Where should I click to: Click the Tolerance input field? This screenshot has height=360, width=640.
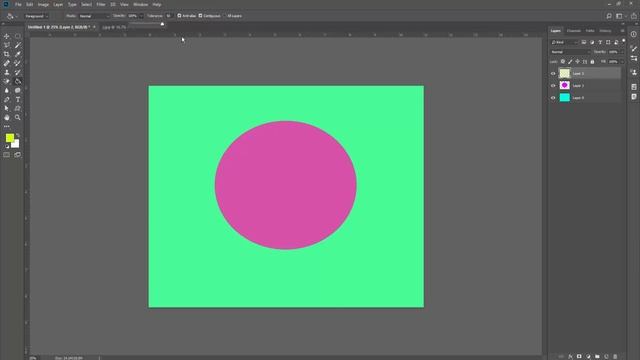(169, 16)
